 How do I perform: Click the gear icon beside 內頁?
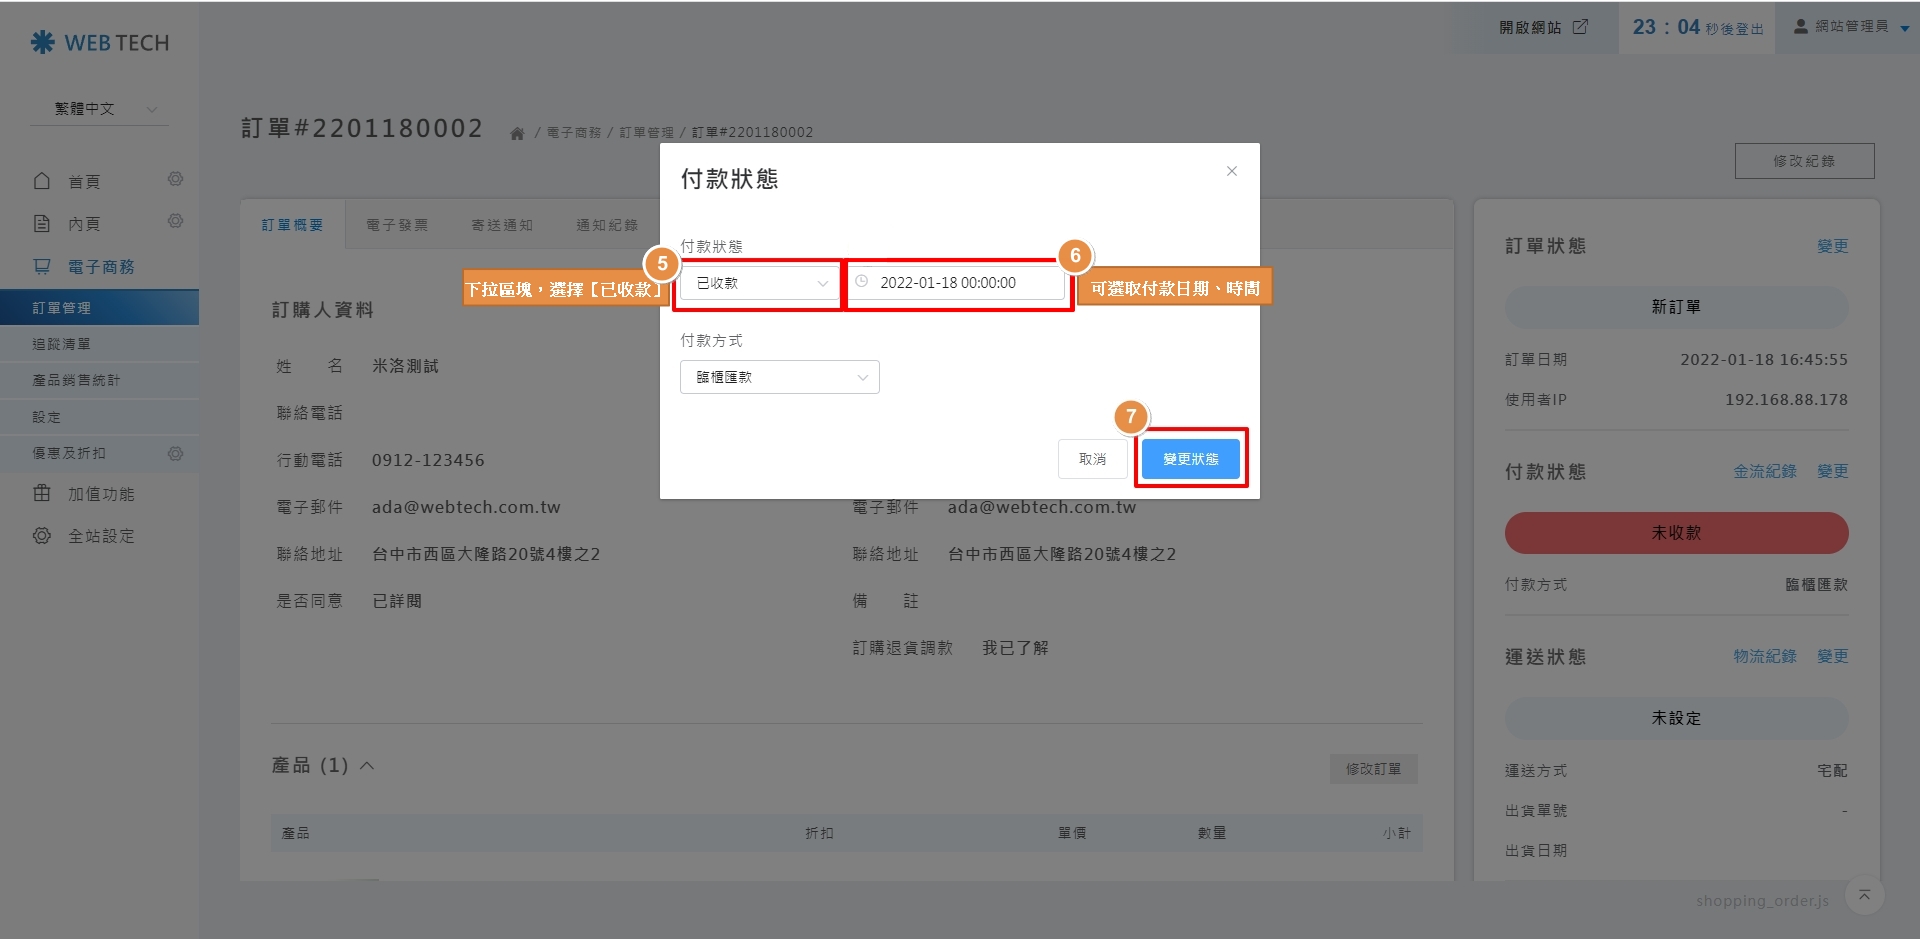[x=175, y=221]
